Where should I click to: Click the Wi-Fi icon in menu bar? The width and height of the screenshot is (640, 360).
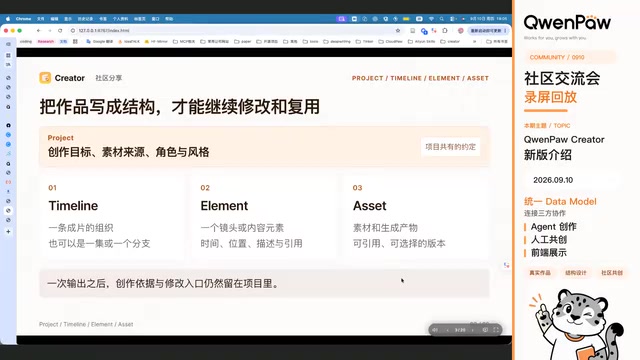click(x=431, y=19)
